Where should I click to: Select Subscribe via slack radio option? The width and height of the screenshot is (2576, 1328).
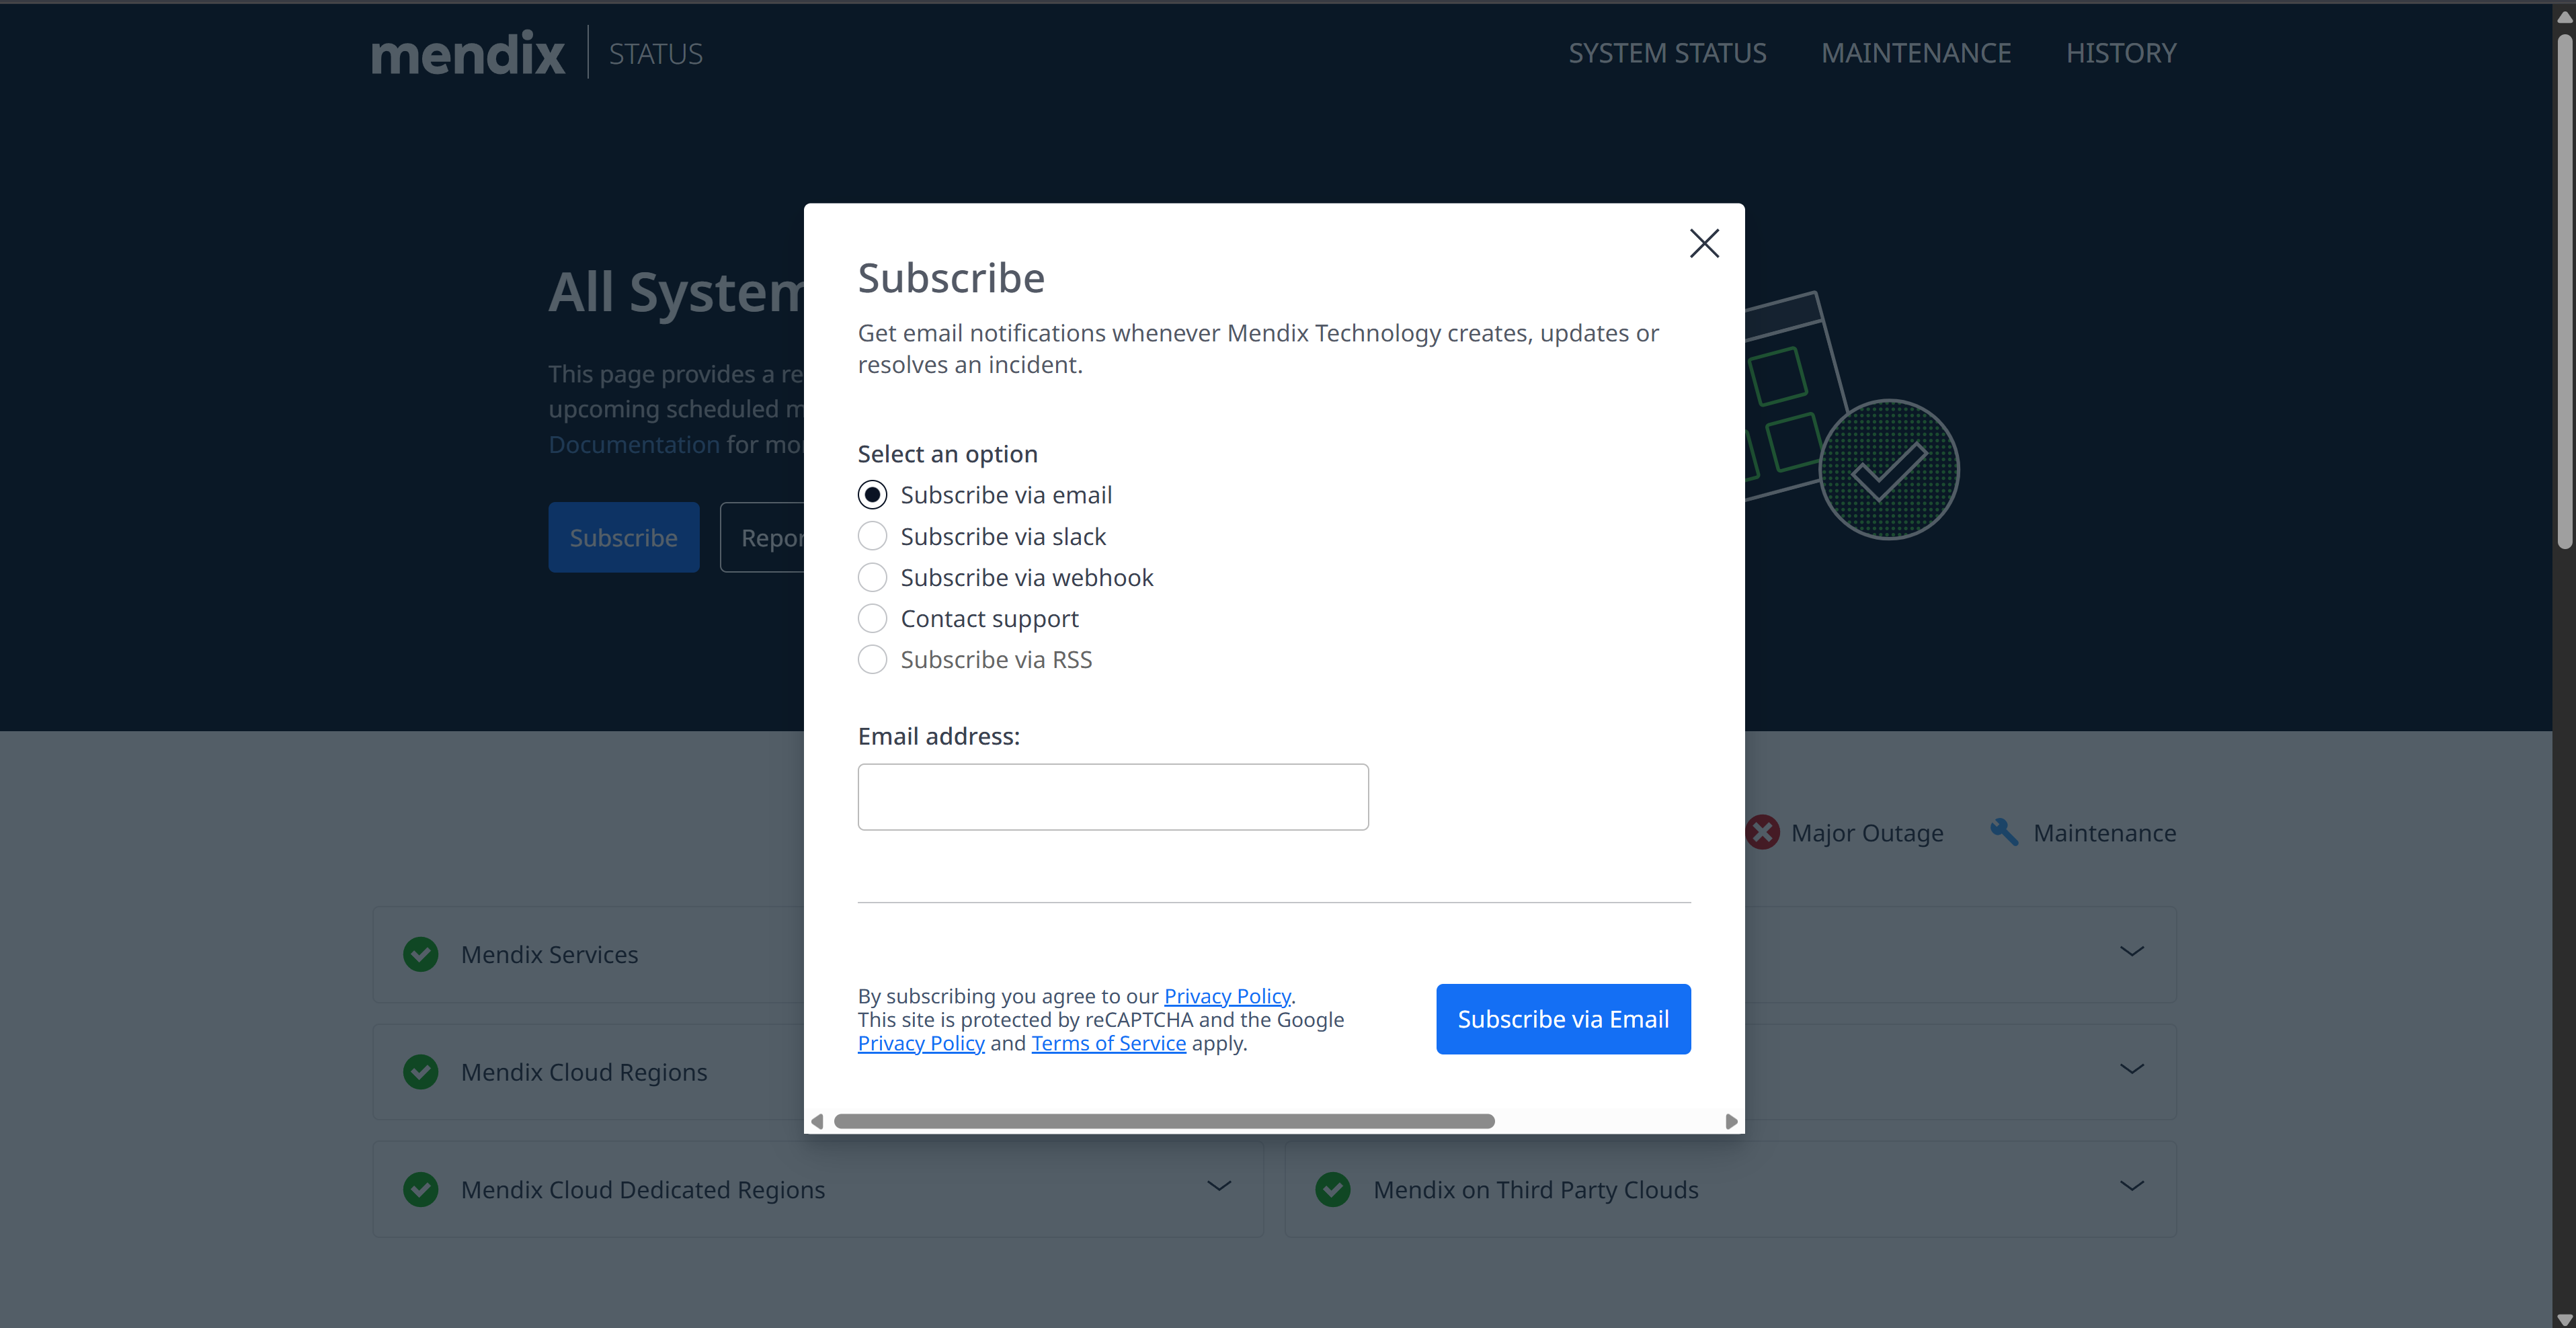(x=872, y=536)
